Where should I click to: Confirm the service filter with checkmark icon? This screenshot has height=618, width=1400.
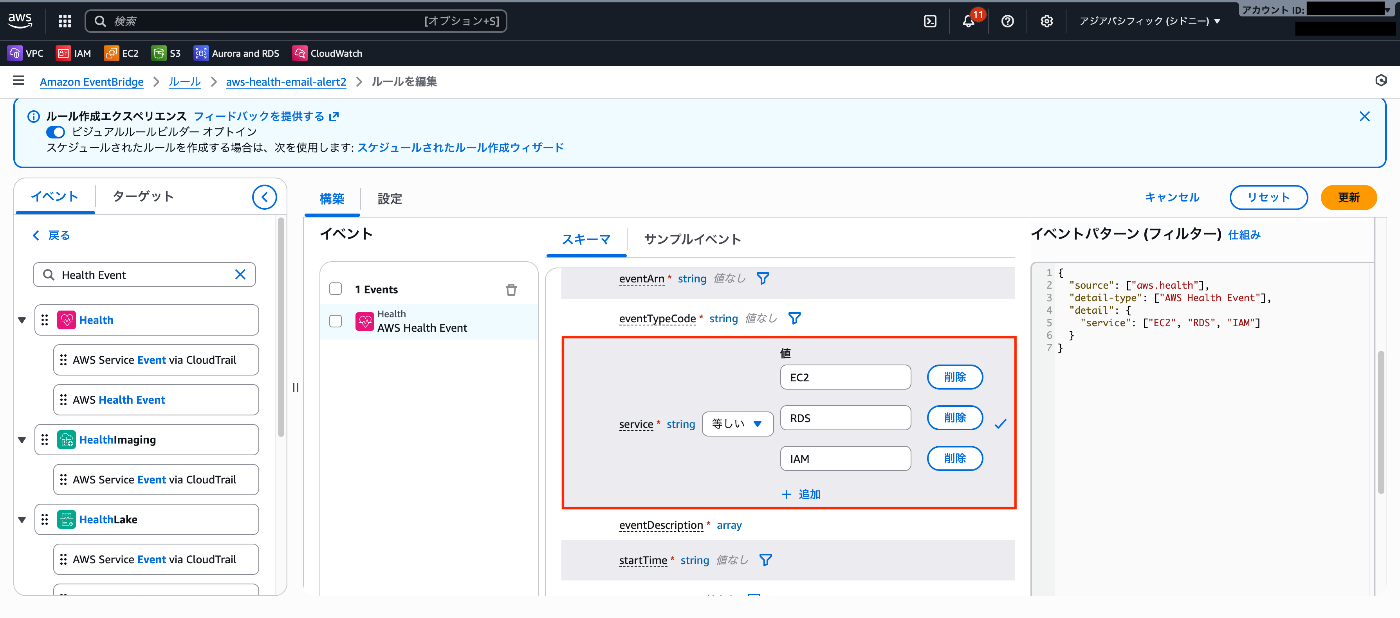pyautogui.click(x=1000, y=424)
